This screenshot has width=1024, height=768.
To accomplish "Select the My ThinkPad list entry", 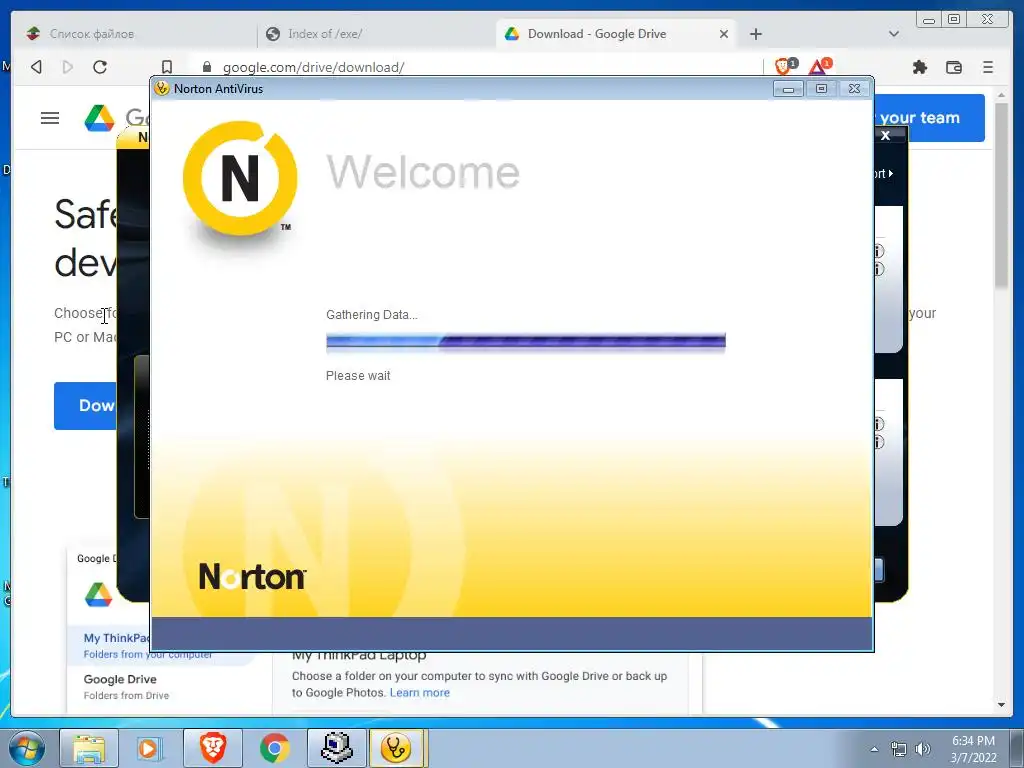I will tap(116, 645).
